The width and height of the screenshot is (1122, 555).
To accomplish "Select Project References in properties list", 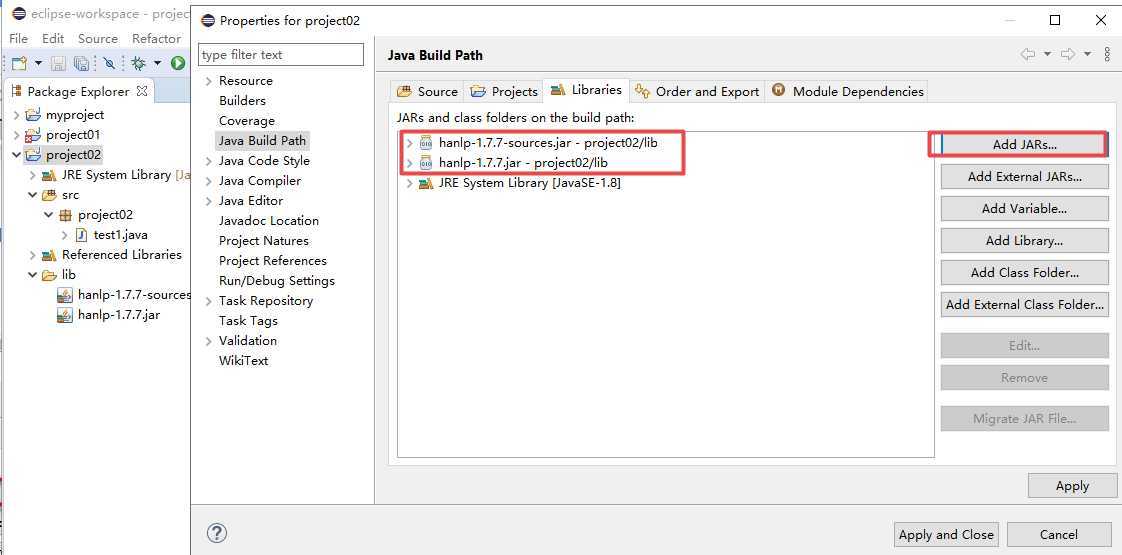I will [273, 261].
